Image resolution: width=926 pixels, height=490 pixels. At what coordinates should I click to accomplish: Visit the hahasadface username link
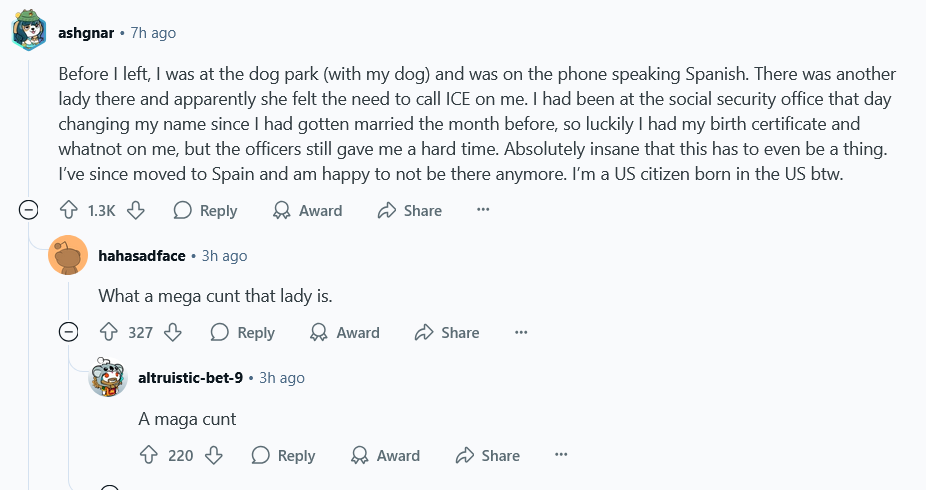point(142,256)
